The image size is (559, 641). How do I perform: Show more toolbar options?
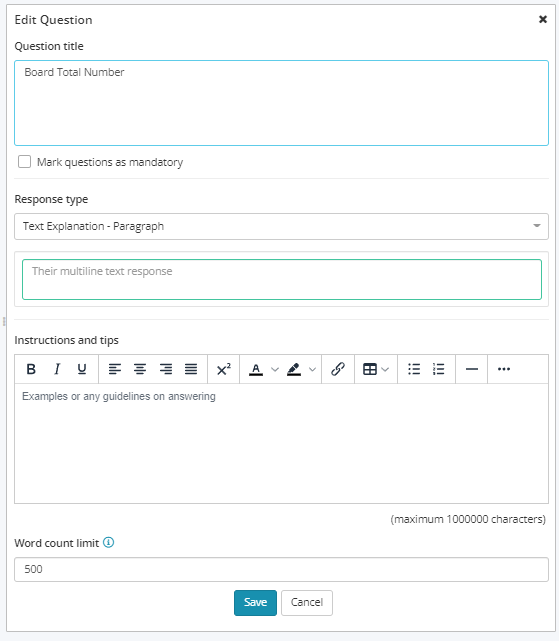[504, 369]
